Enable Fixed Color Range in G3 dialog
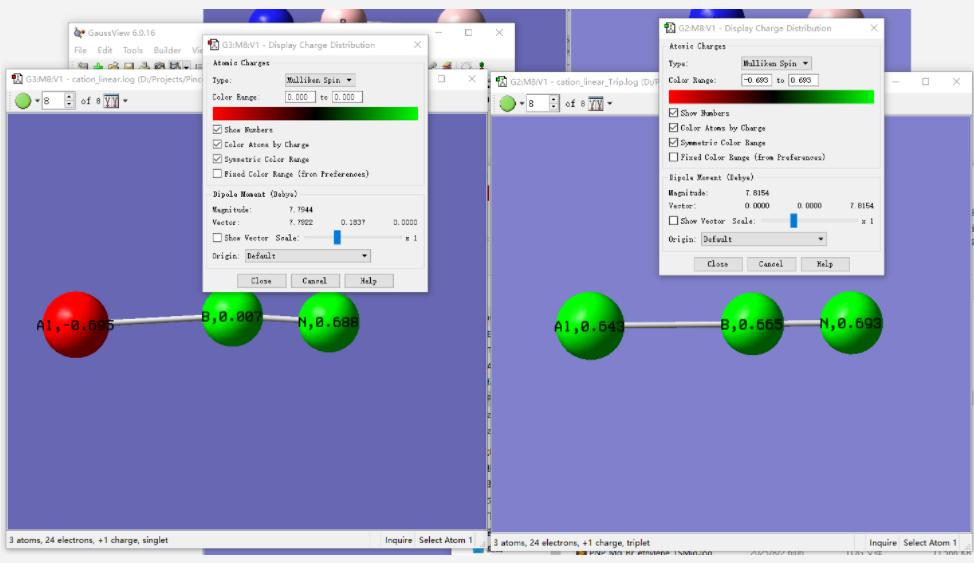 [x=218, y=174]
